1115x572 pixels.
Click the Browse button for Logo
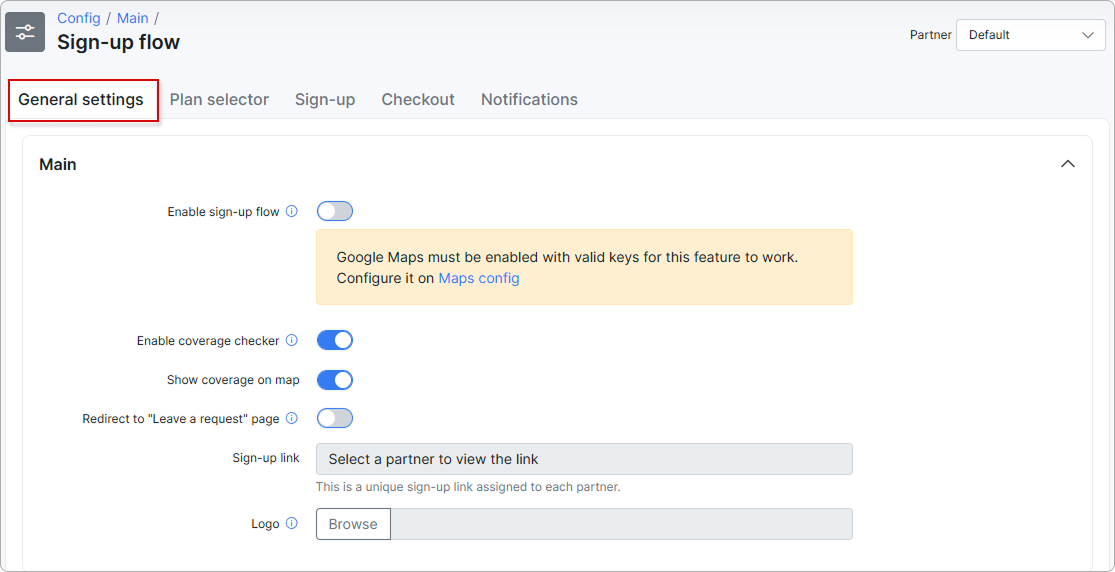[353, 524]
